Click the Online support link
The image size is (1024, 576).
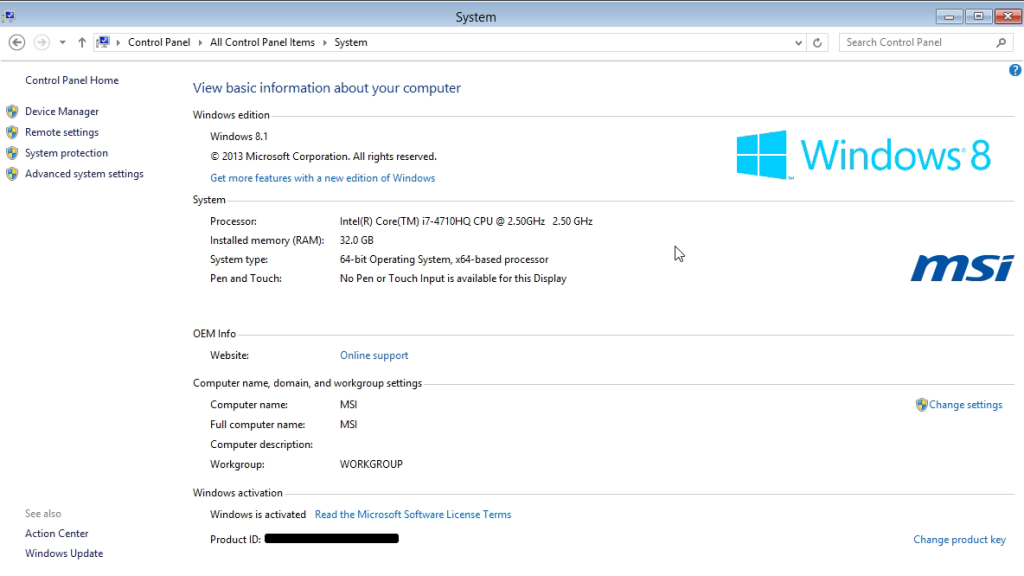[373, 355]
